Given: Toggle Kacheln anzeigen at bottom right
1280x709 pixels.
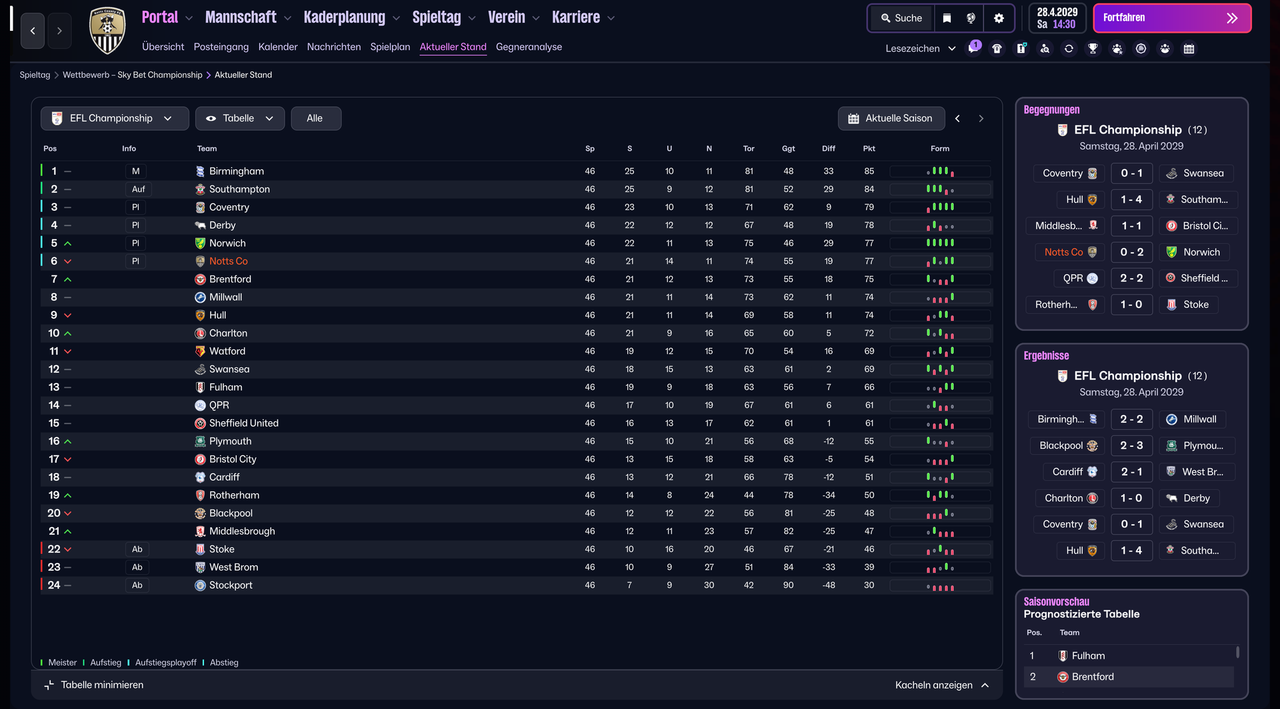Looking at the screenshot, I should tap(942, 685).
